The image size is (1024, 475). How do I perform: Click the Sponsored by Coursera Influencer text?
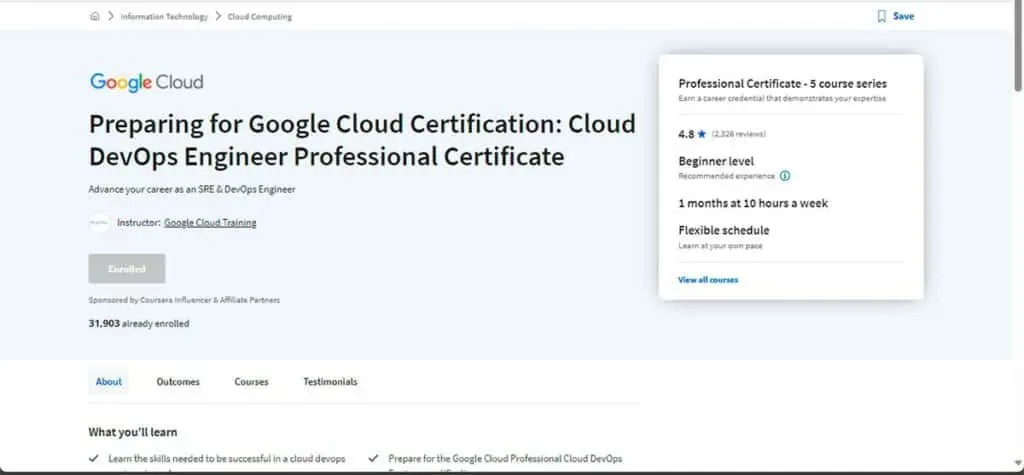(184, 301)
